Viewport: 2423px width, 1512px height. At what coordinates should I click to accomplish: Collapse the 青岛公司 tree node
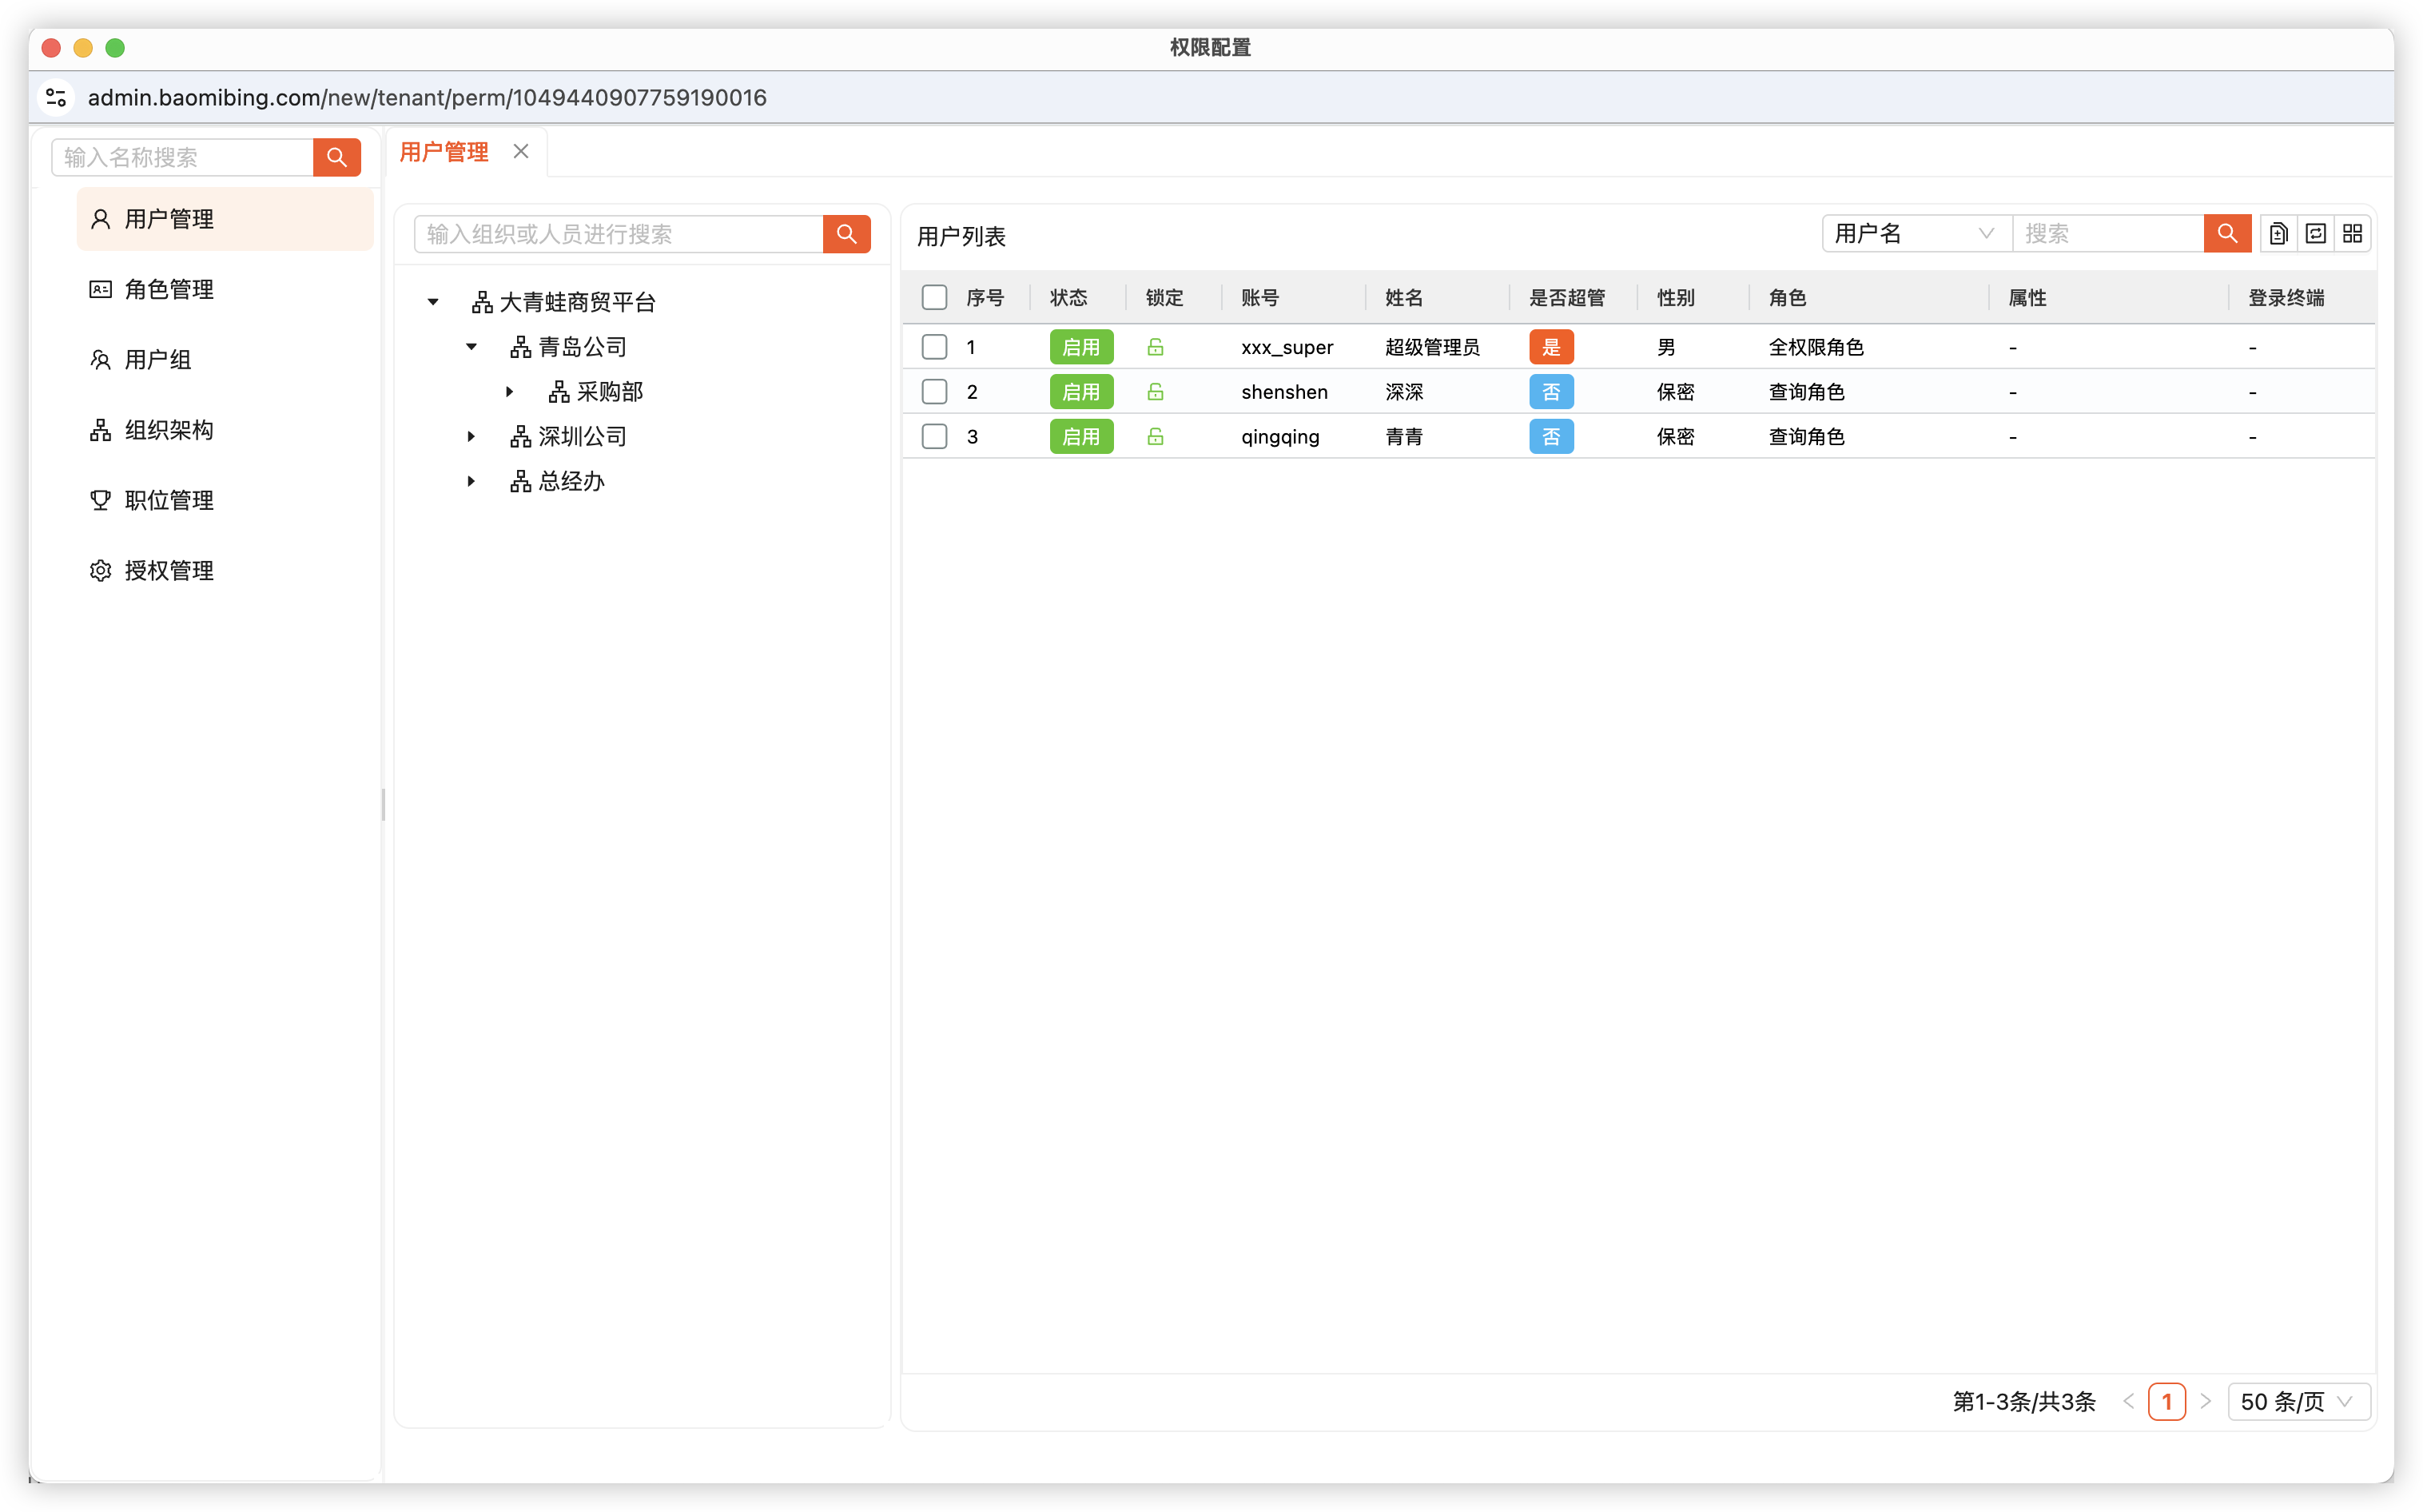pos(471,347)
